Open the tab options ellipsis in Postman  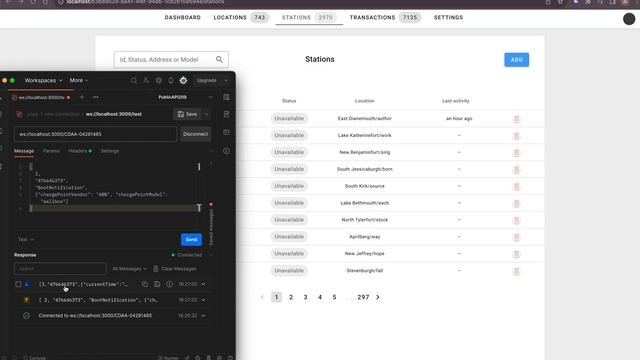click(96, 97)
